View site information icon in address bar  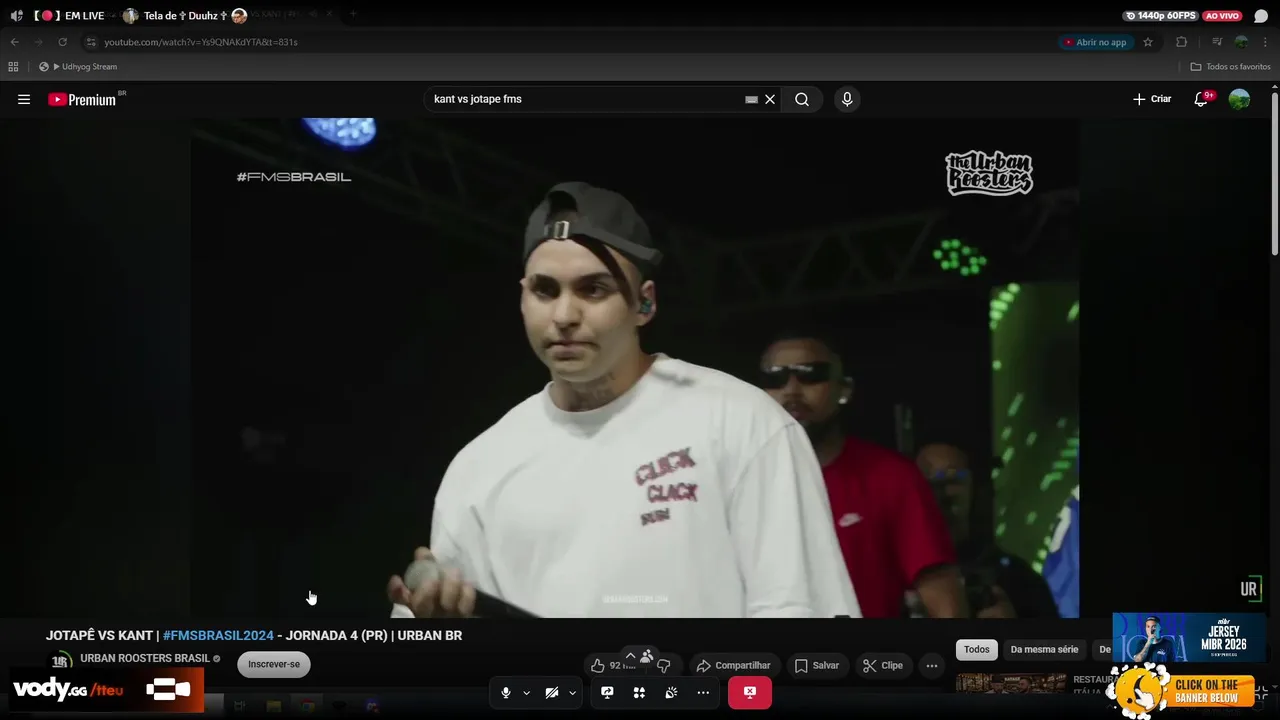[91, 42]
